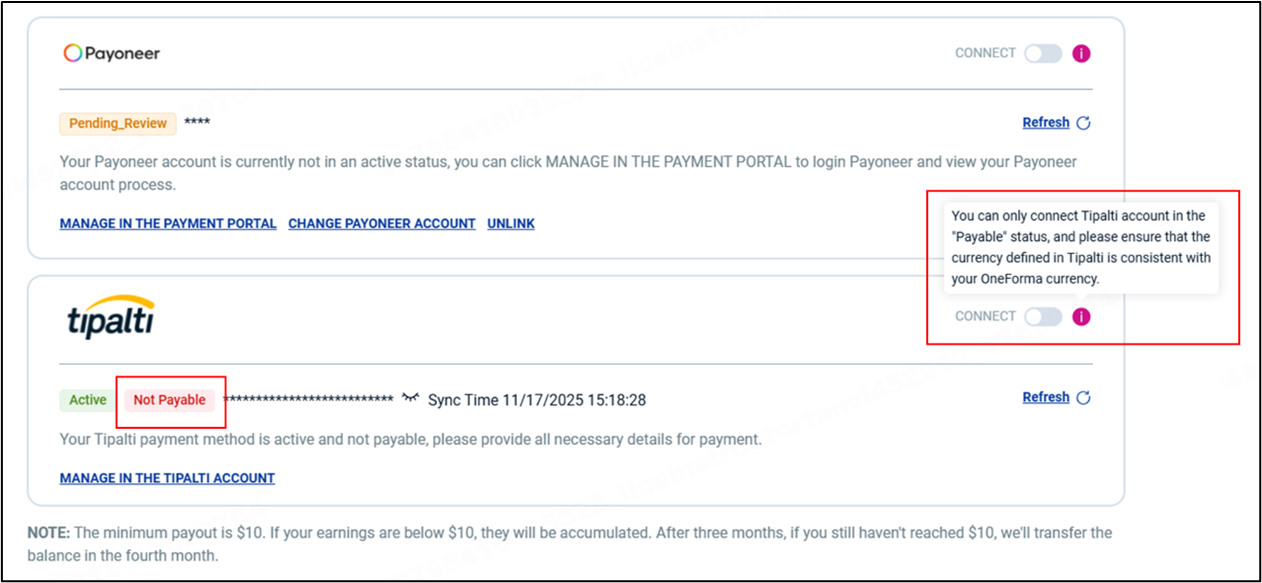
Task: Click the masked Tipalti account number
Action: click(x=308, y=400)
